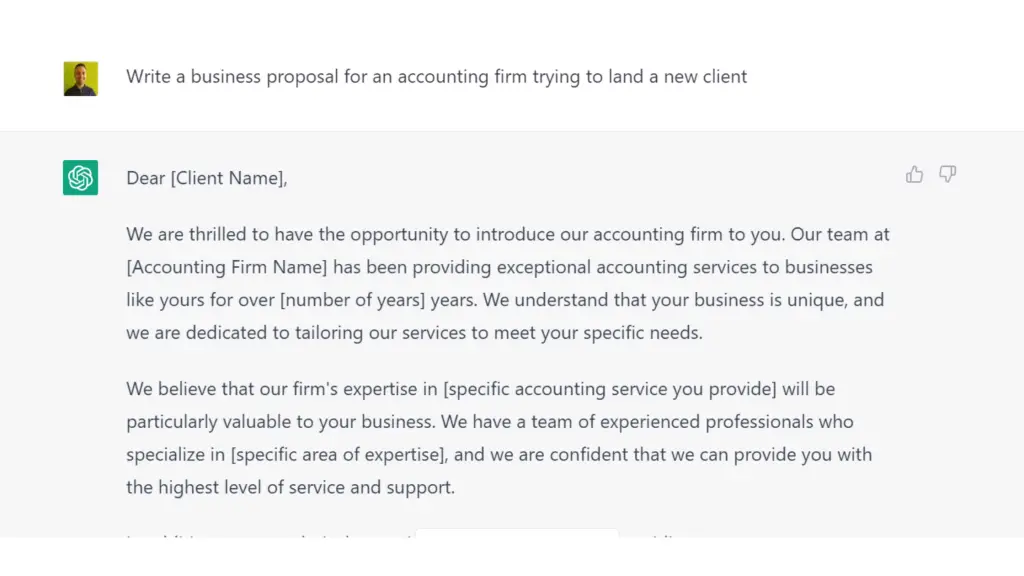Click the cut-off text line at the bottom
The image size is (1024, 576).
pyautogui.click(x=402, y=536)
